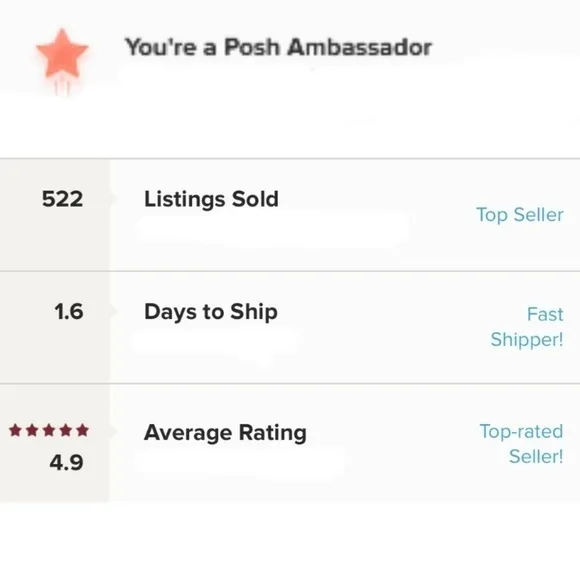Click the arrow notch beside the star rating
The width and height of the screenshot is (580, 580).
coord(113,431)
